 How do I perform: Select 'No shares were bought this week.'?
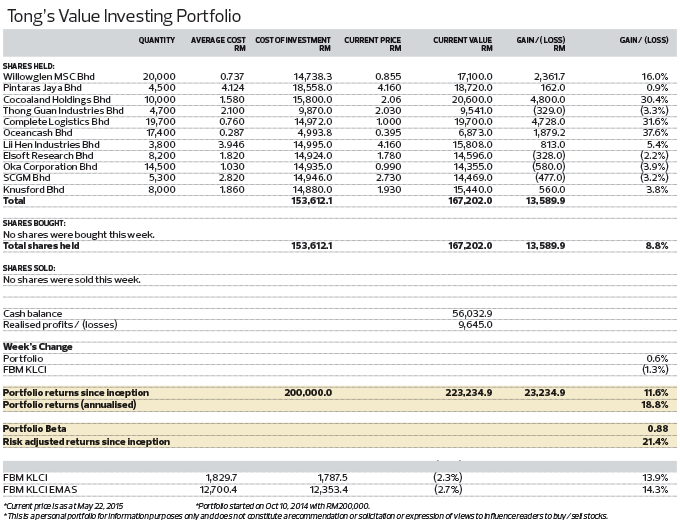78,235
